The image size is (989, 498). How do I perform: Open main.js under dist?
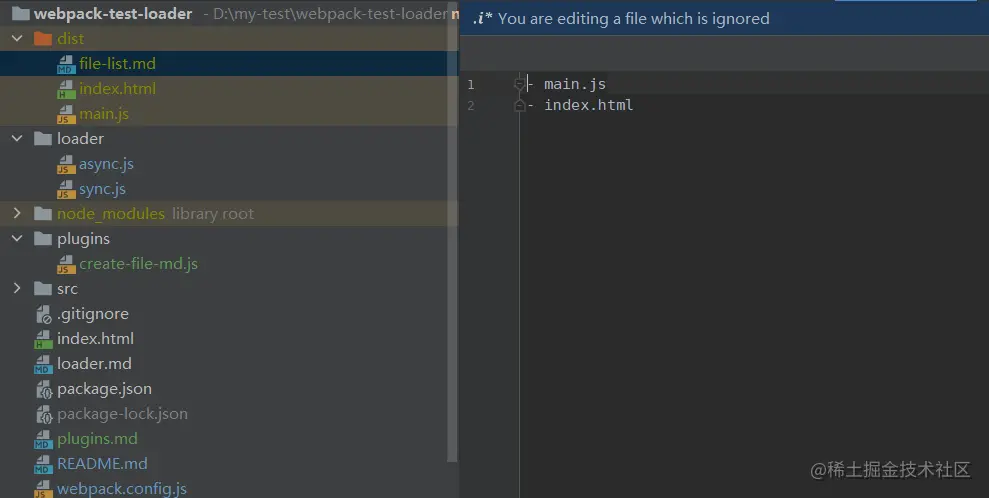point(104,114)
